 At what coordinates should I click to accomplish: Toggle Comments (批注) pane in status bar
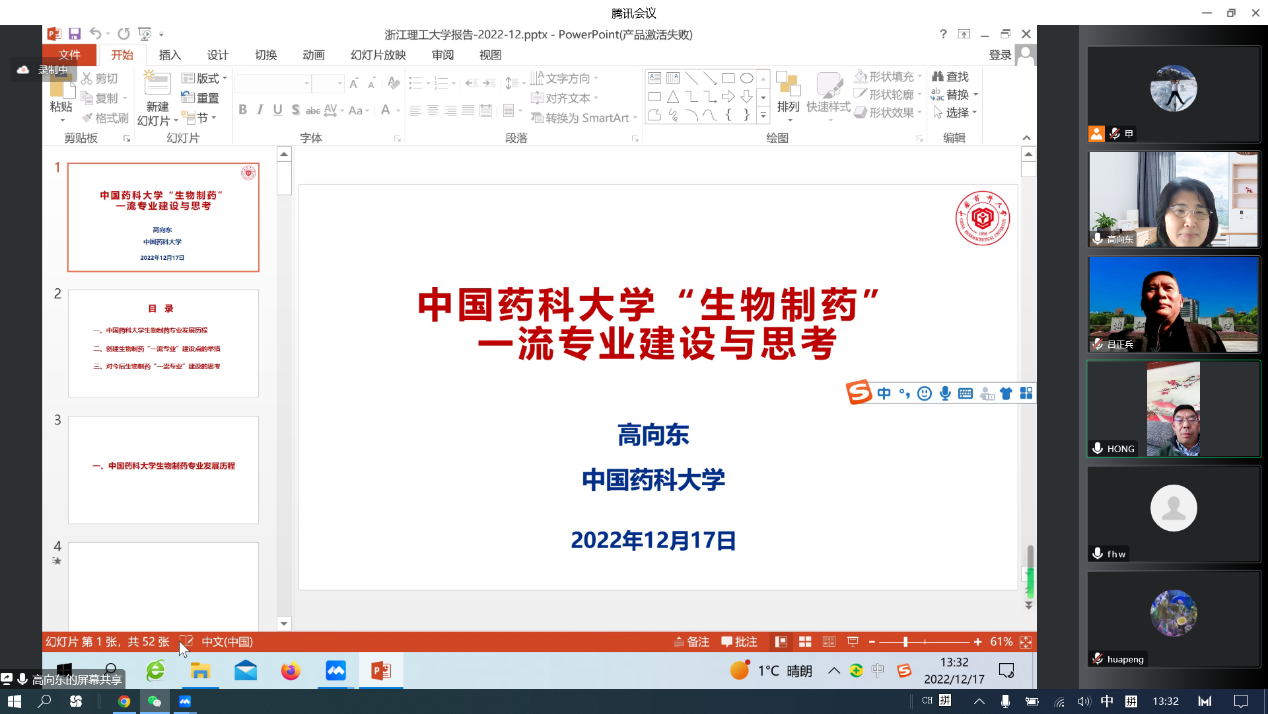[740, 642]
